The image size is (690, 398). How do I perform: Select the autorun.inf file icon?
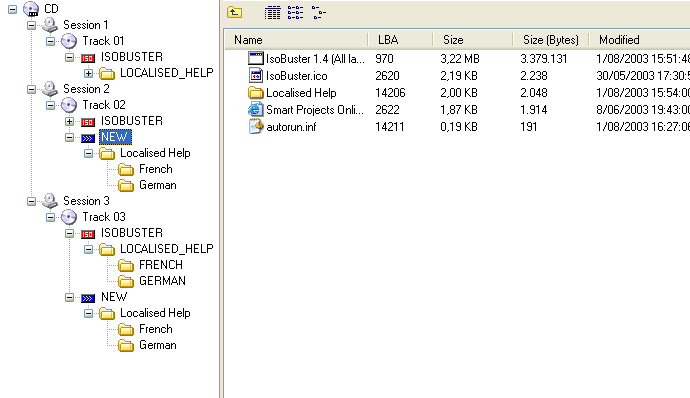[256, 127]
